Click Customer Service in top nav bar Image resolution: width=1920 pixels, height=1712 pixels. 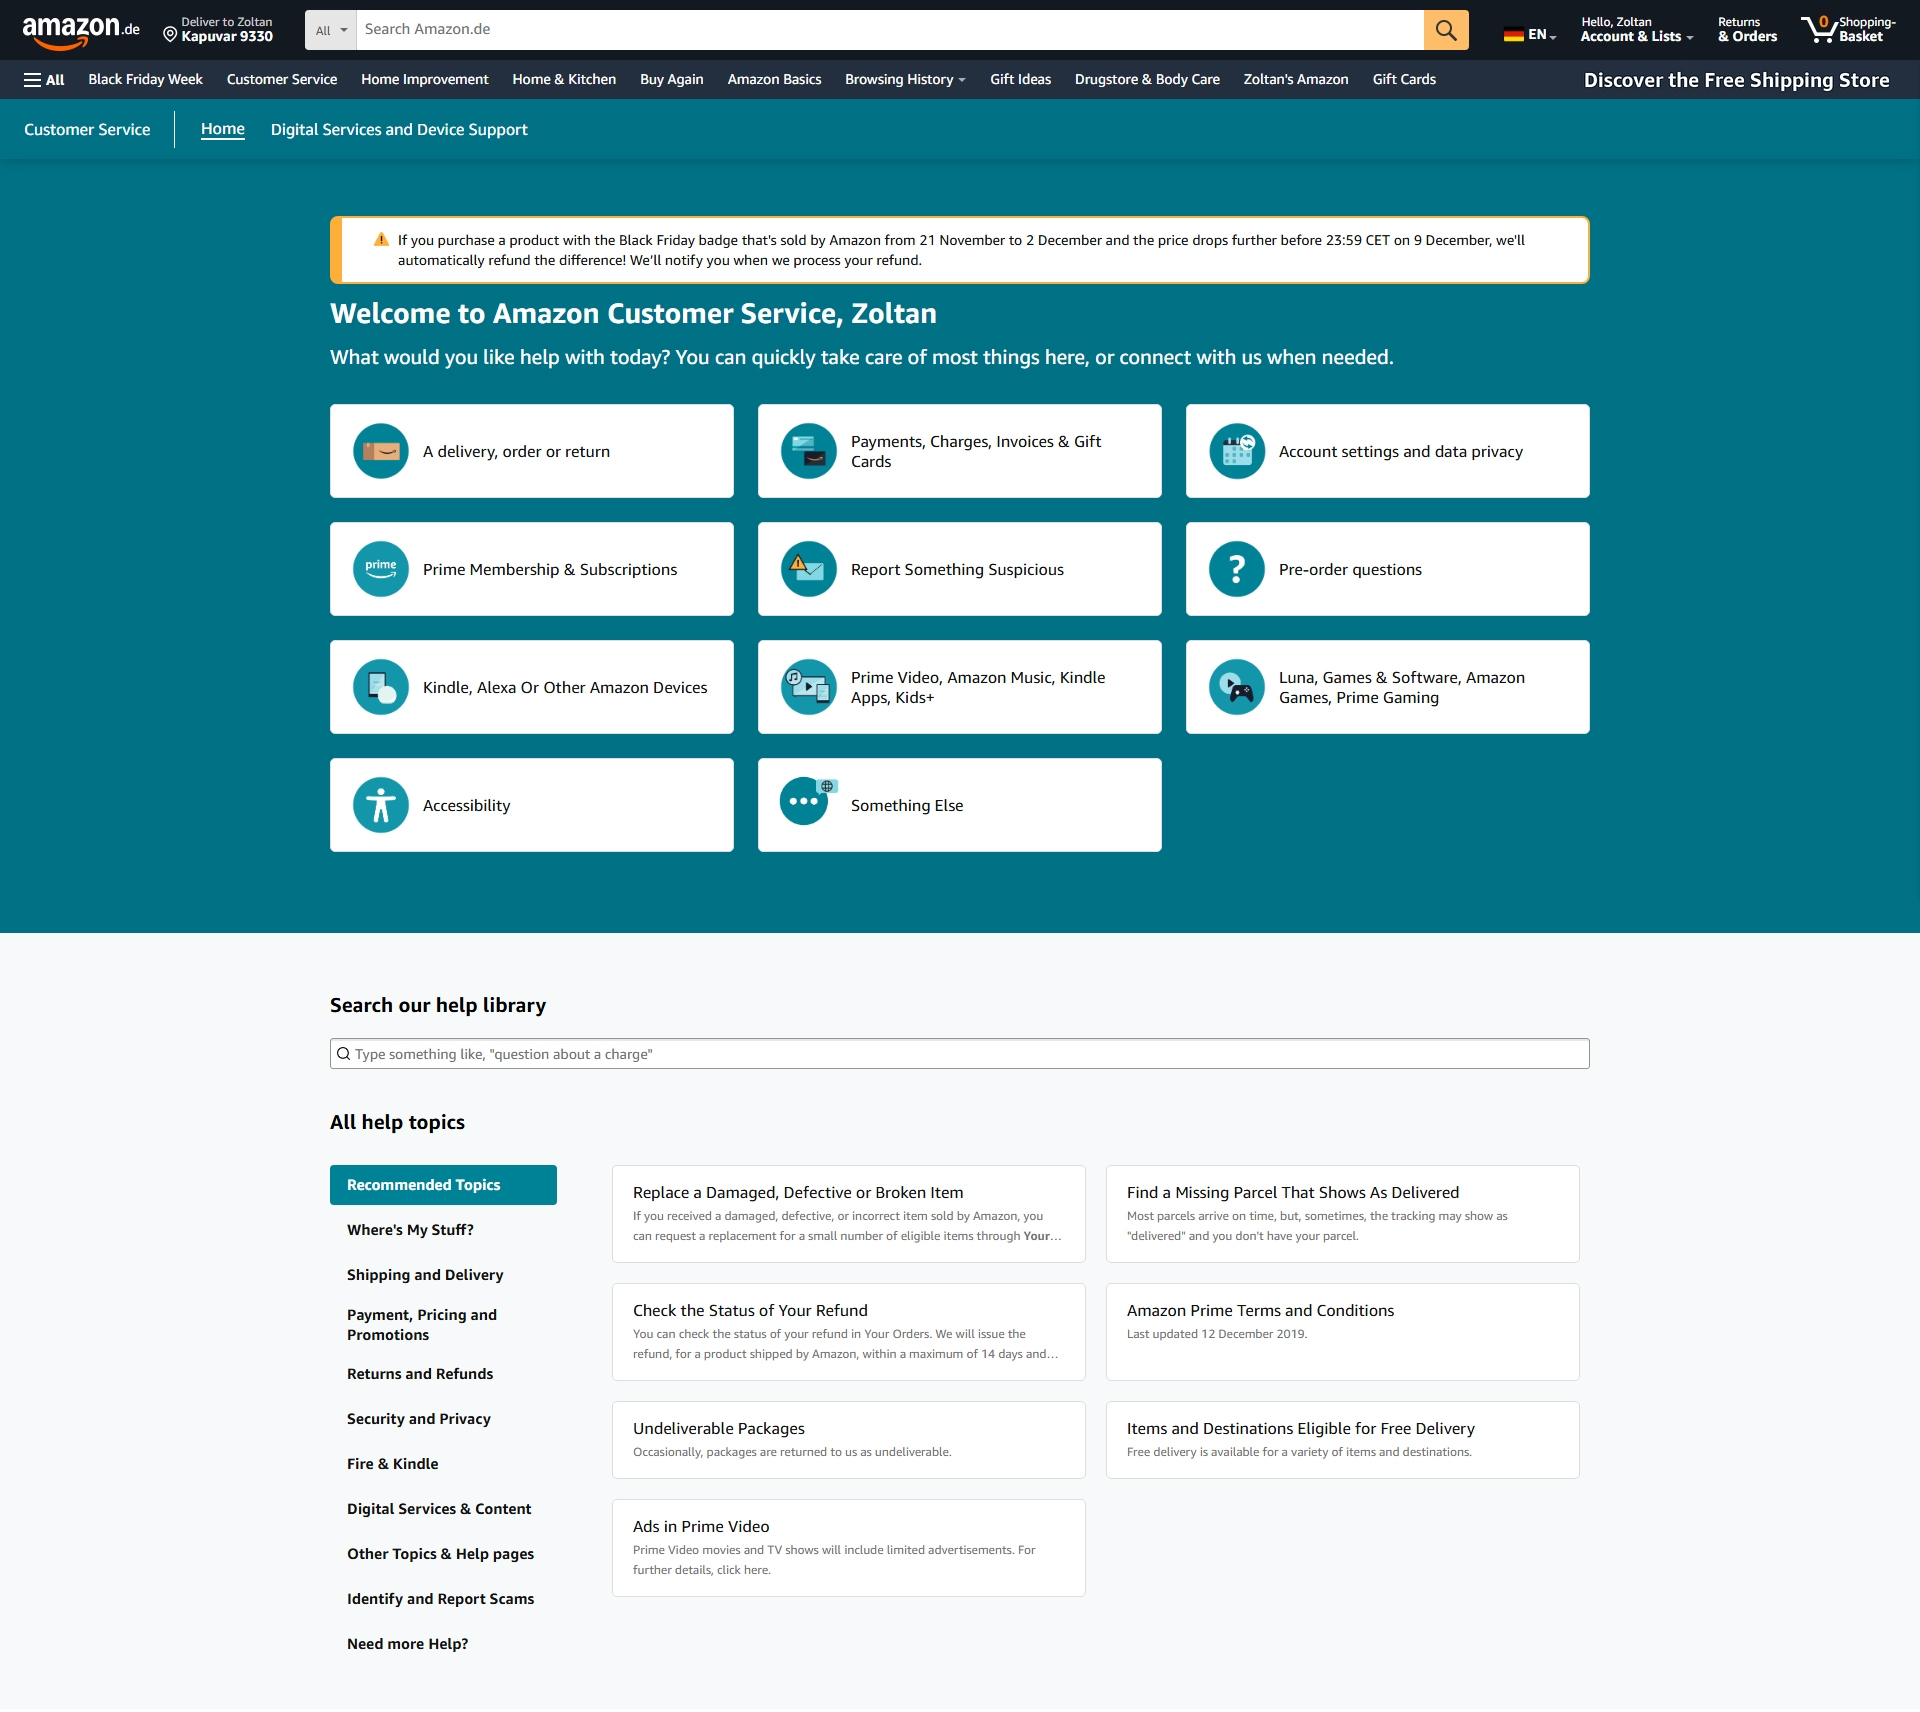282,80
